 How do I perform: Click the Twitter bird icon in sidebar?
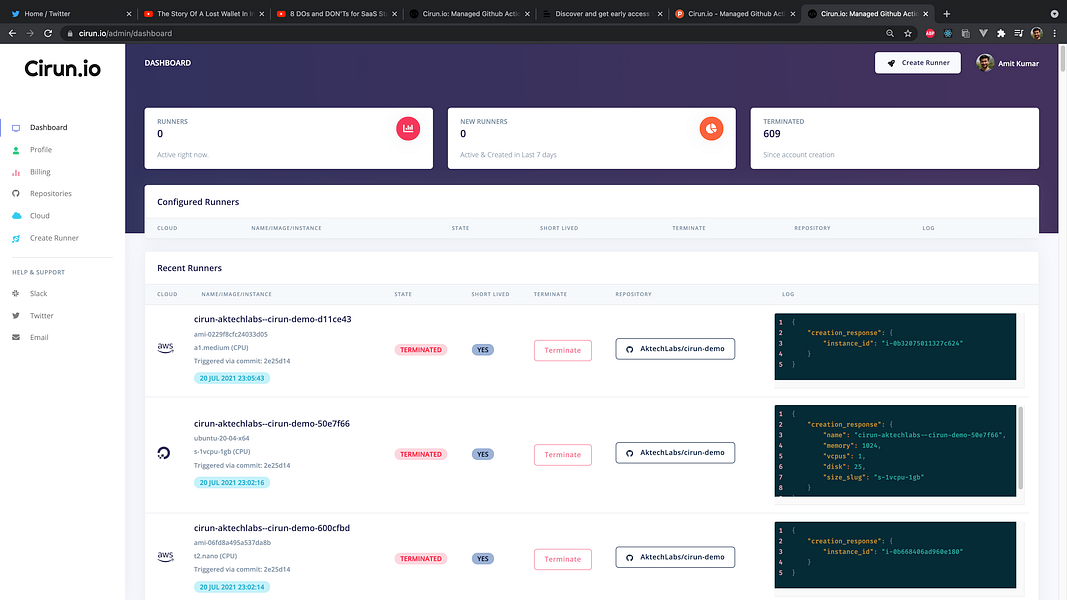16,316
